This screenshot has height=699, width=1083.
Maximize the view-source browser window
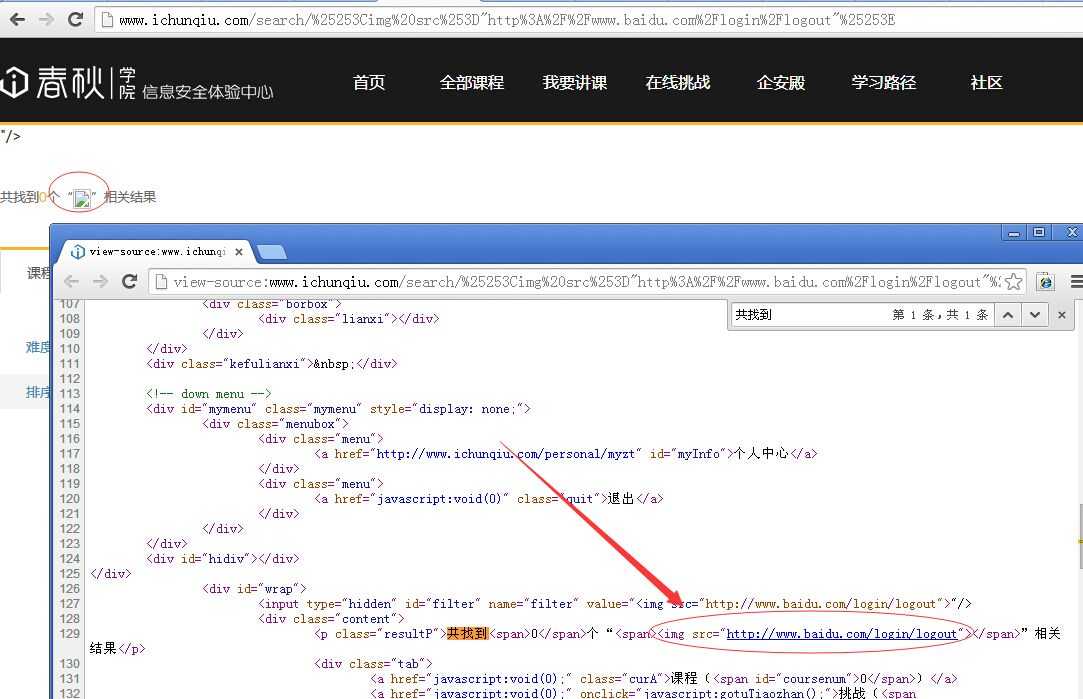pos(1039,233)
